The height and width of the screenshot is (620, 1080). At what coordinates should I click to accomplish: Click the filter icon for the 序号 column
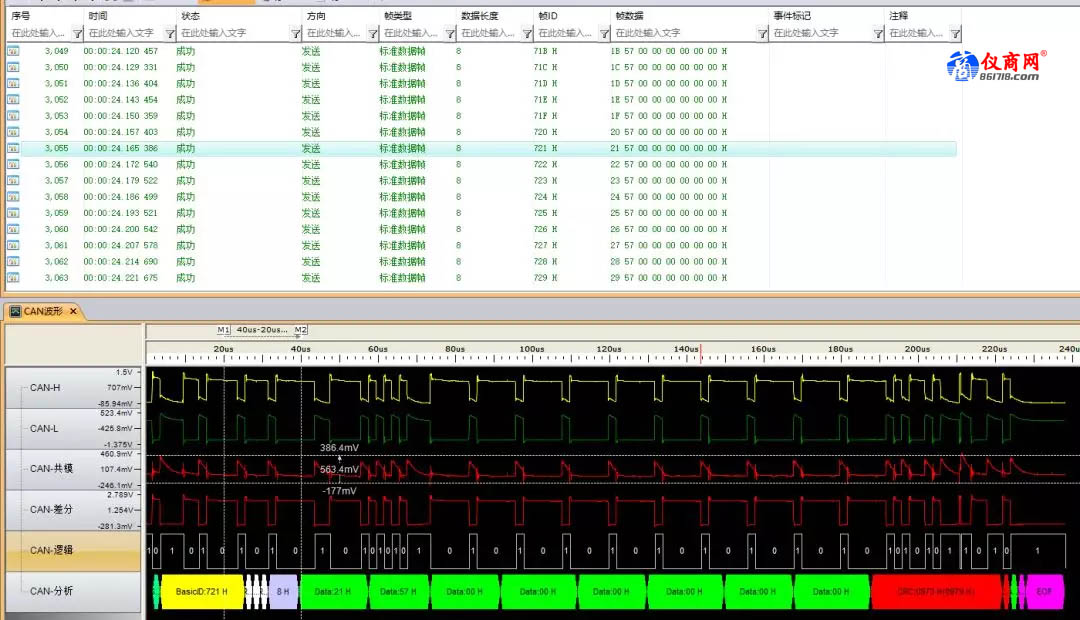[x=76, y=34]
